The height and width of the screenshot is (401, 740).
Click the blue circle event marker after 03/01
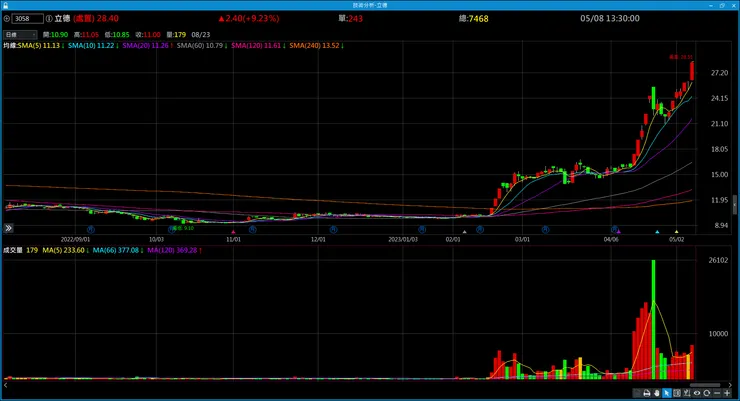pos(545,229)
